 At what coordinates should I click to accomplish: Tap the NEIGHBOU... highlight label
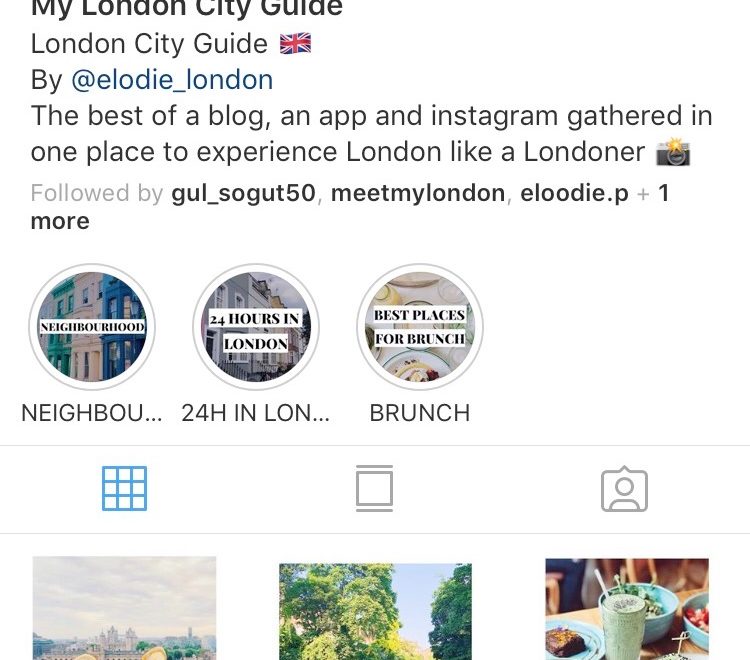click(x=92, y=413)
